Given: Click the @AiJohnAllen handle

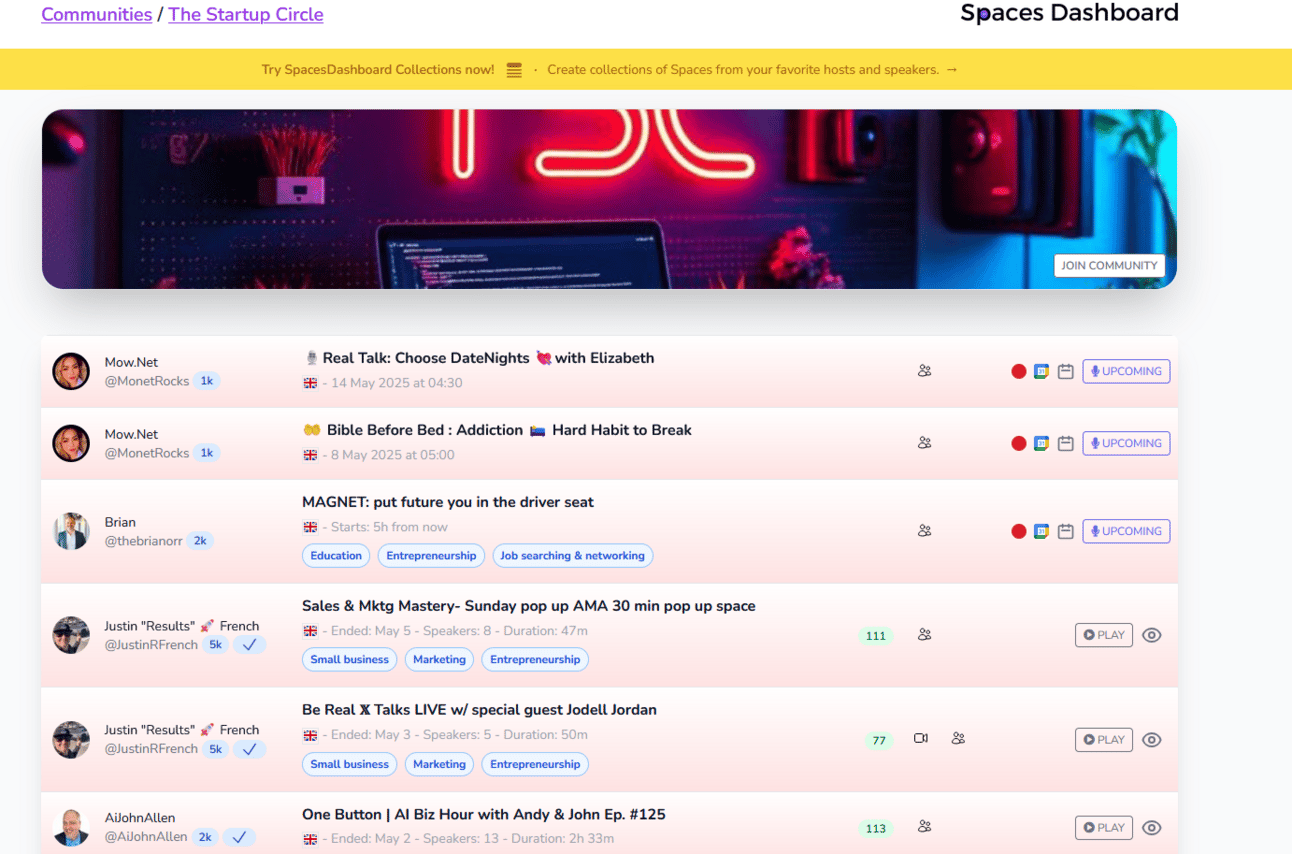Looking at the screenshot, I should coord(146,837).
